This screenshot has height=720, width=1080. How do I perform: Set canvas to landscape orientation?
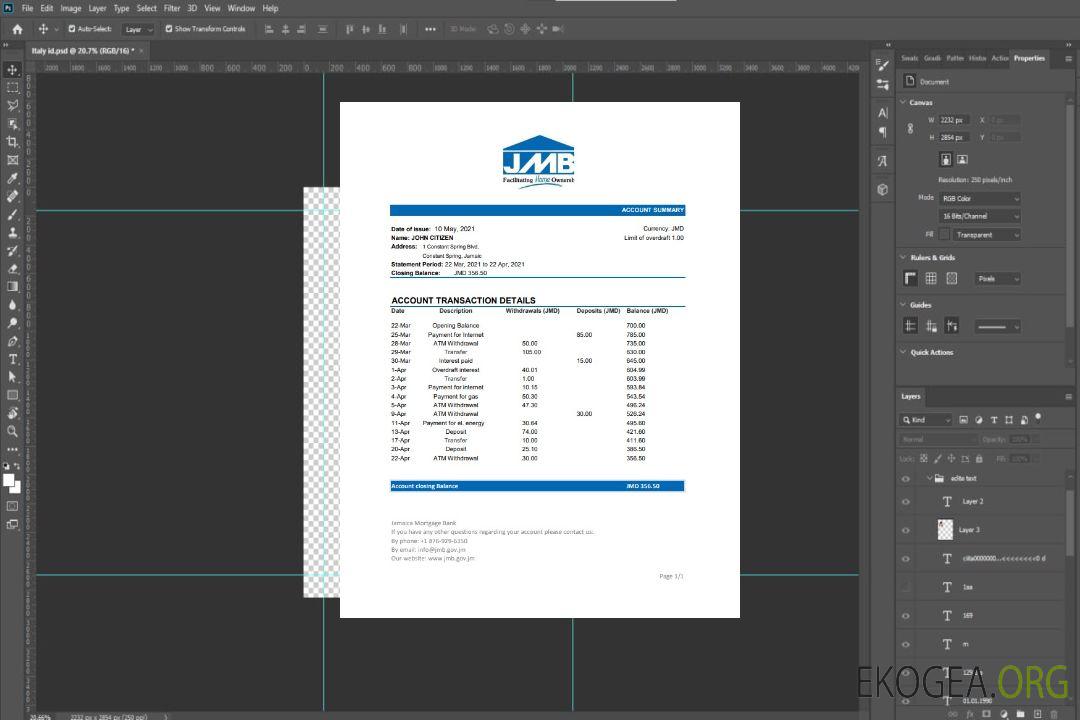[962, 159]
